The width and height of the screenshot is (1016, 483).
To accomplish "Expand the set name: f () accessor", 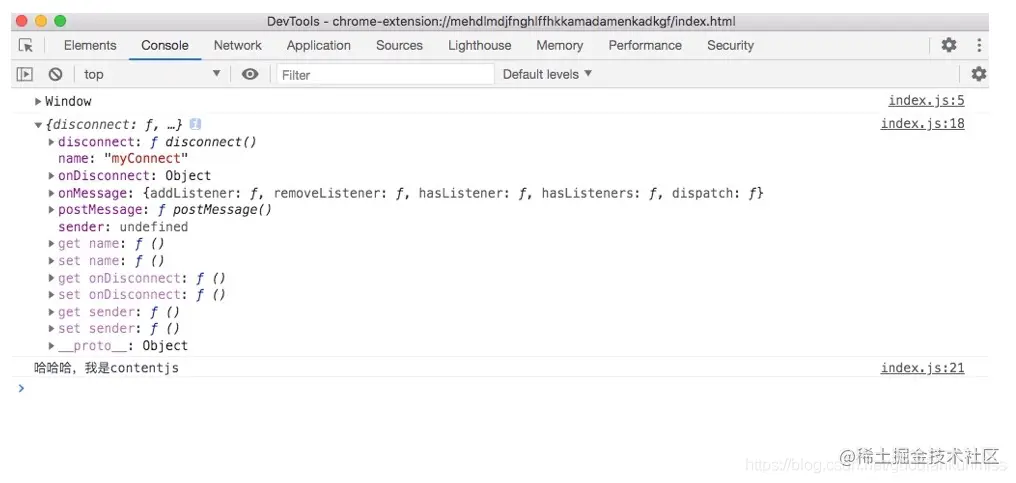I will point(52,261).
